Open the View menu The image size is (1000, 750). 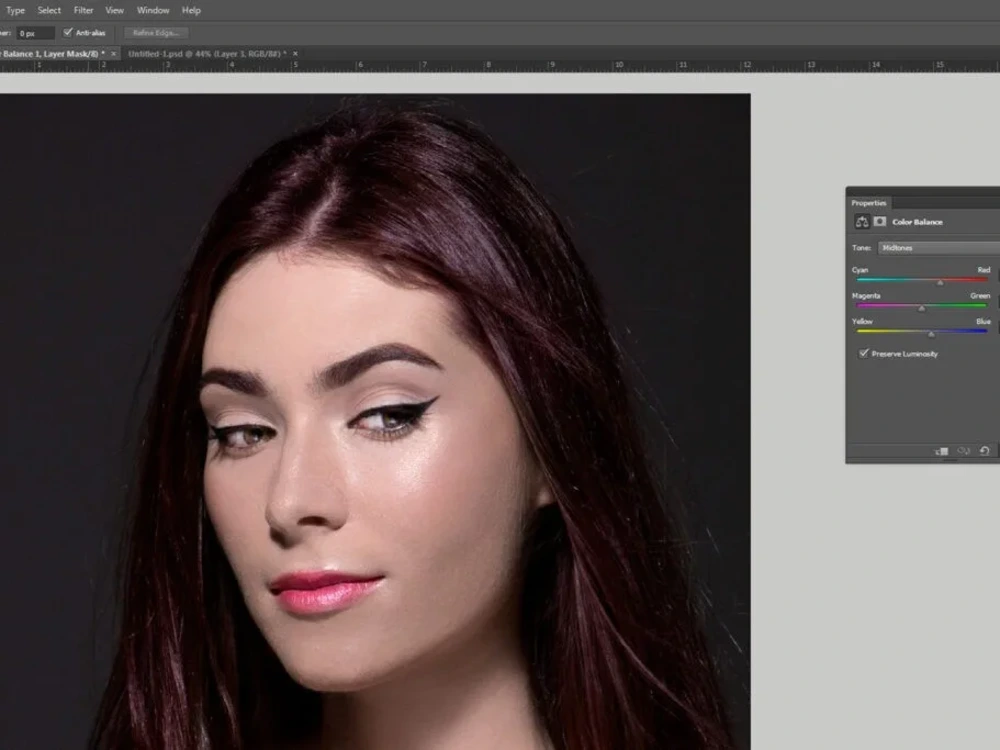(x=115, y=10)
